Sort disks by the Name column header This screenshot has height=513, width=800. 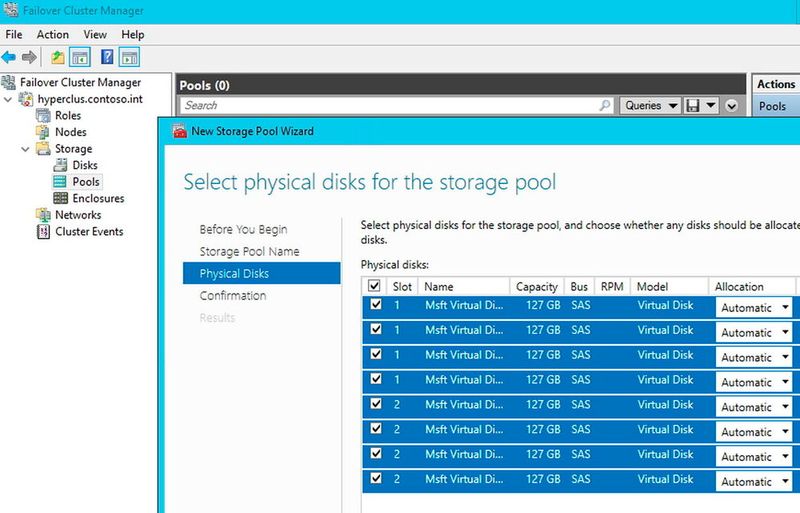464,286
